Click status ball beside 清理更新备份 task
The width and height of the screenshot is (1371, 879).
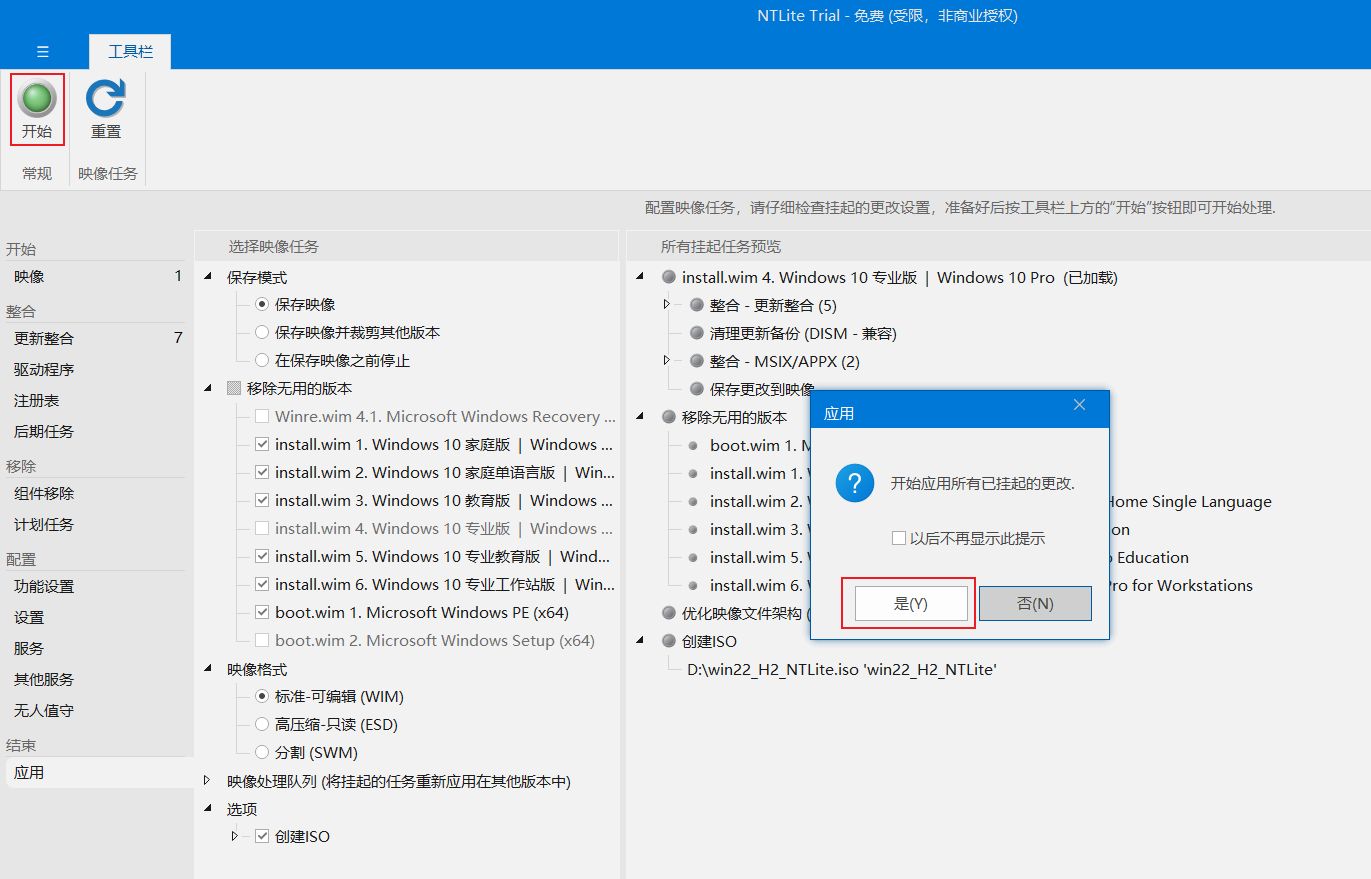[697, 333]
